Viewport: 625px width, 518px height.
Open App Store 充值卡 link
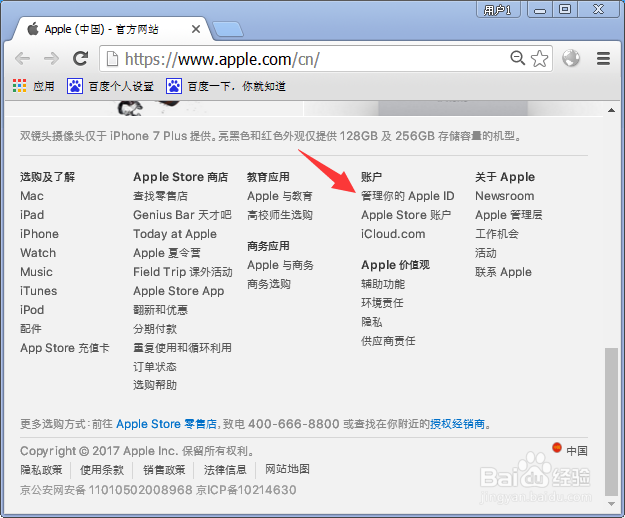pos(65,348)
